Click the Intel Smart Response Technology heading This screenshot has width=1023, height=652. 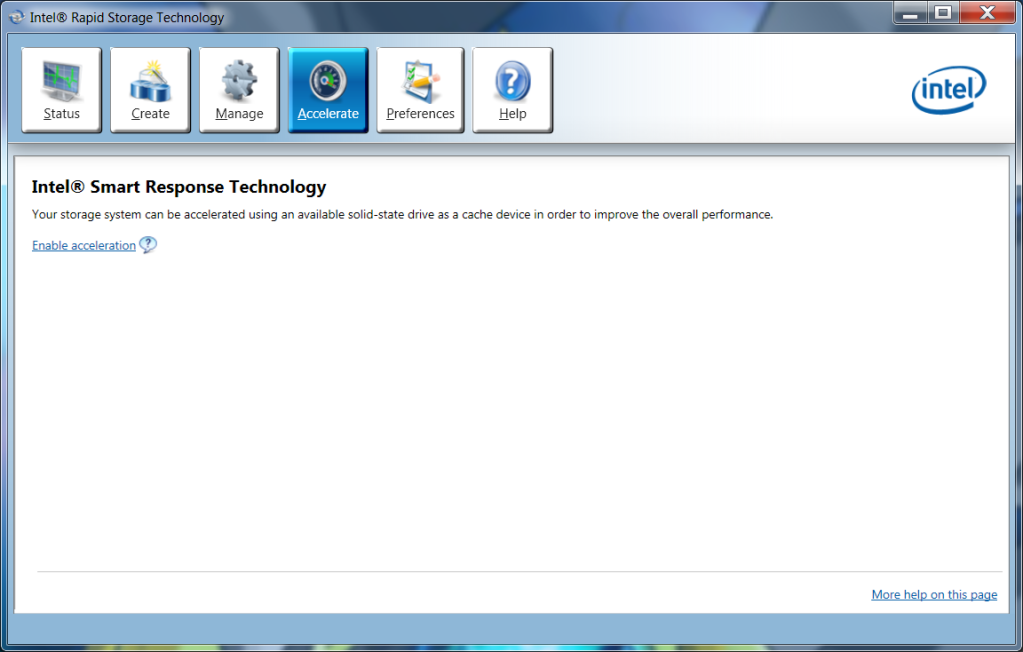coord(179,187)
